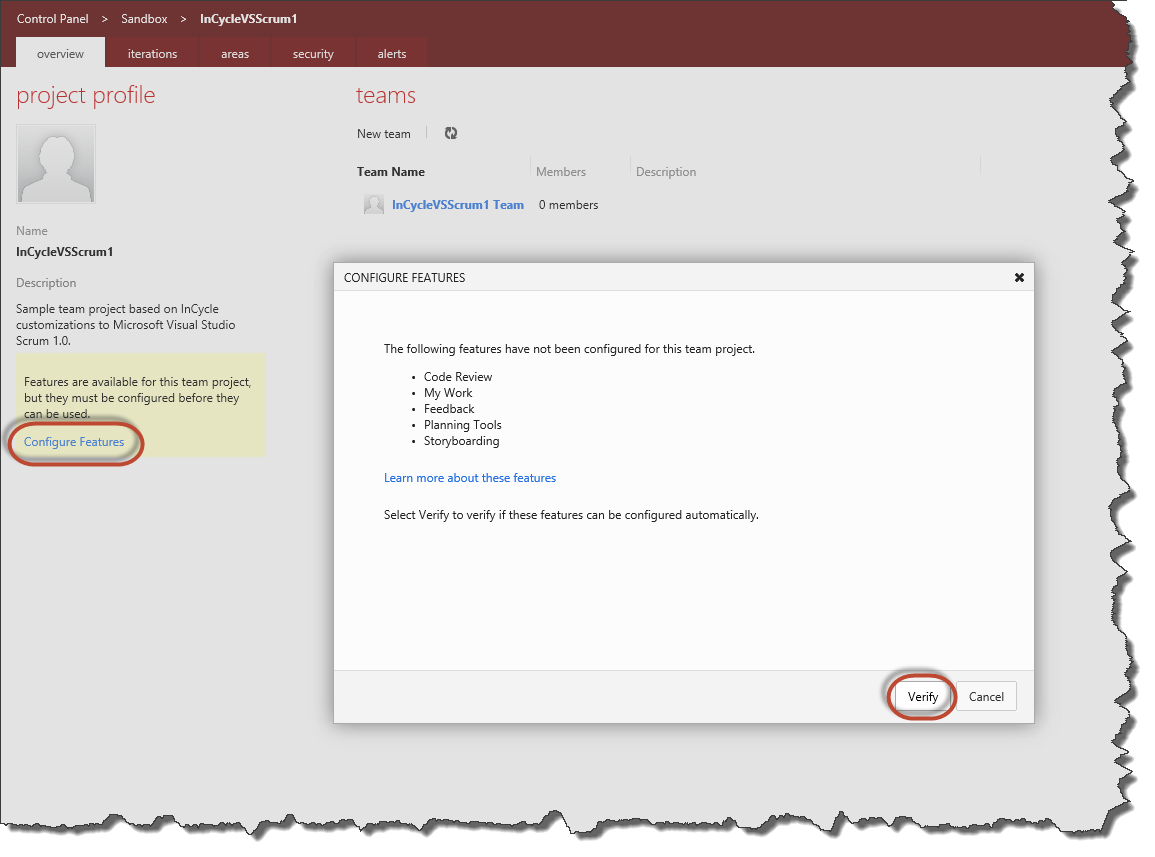The width and height of the screenshot is (1155, 857).
Task: Click the Verify button
Action: tap(922, 696)
